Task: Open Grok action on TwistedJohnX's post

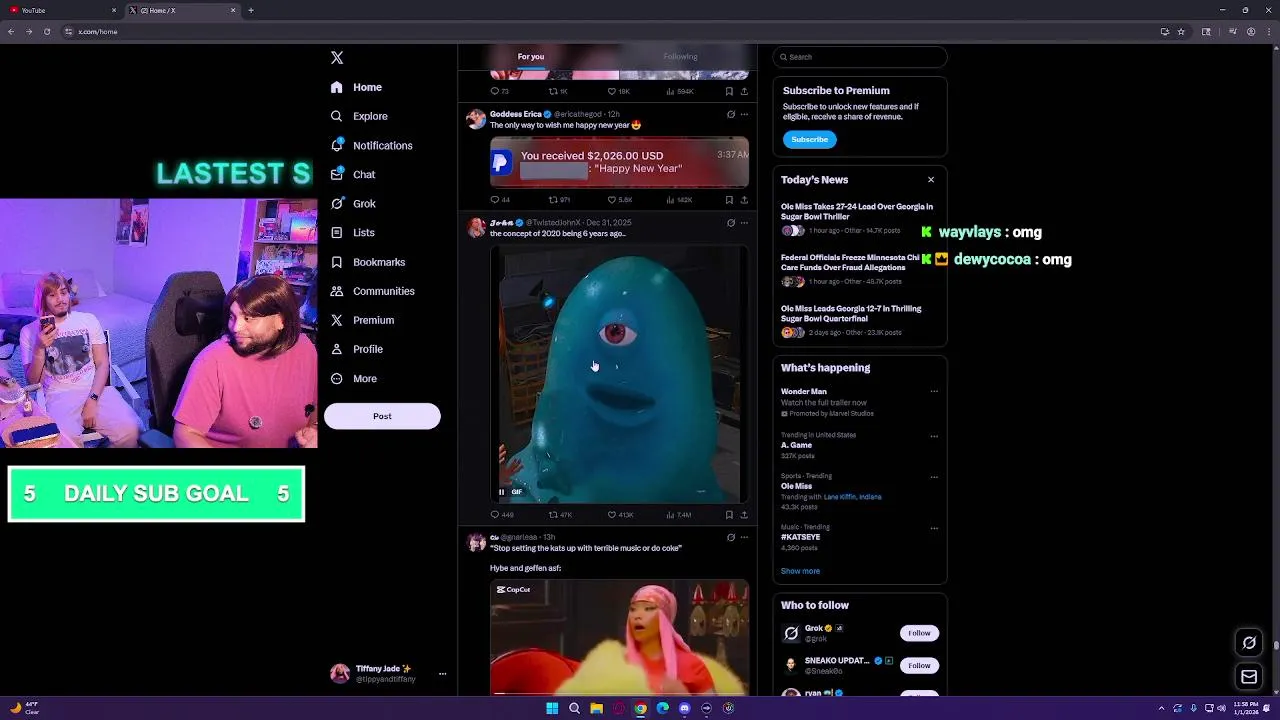Action: [731, 223]
